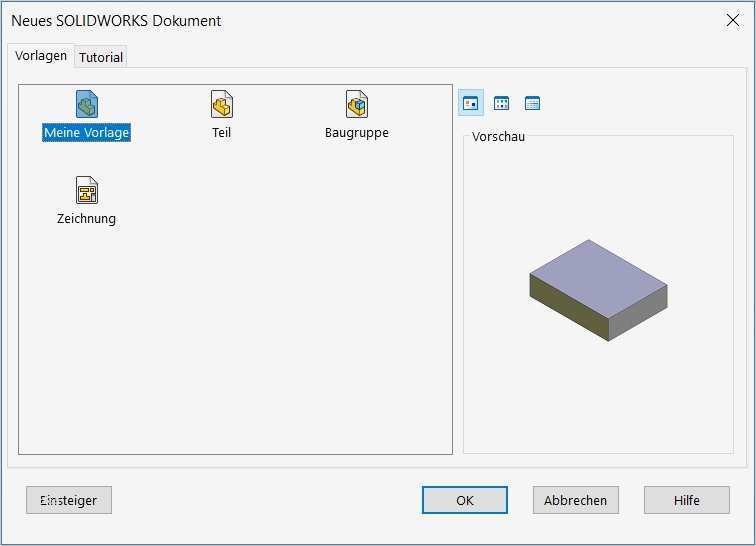Click the 3D block preview thumbnail
The image size is (756, 546).
[598, 290]
